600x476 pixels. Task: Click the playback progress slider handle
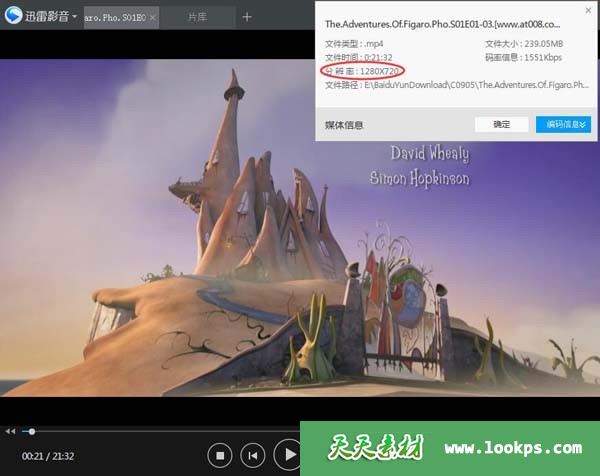tap(32, 431)
